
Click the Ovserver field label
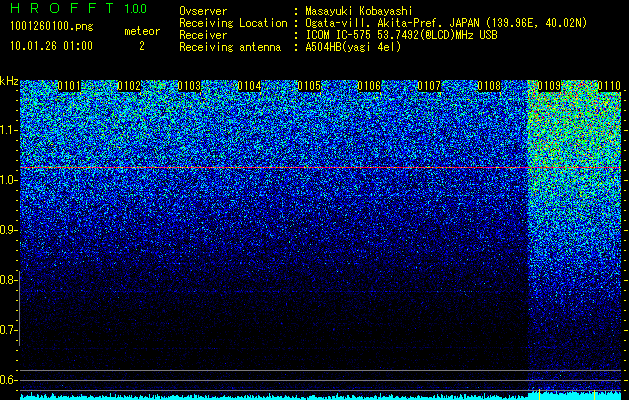tap(203, 11)
